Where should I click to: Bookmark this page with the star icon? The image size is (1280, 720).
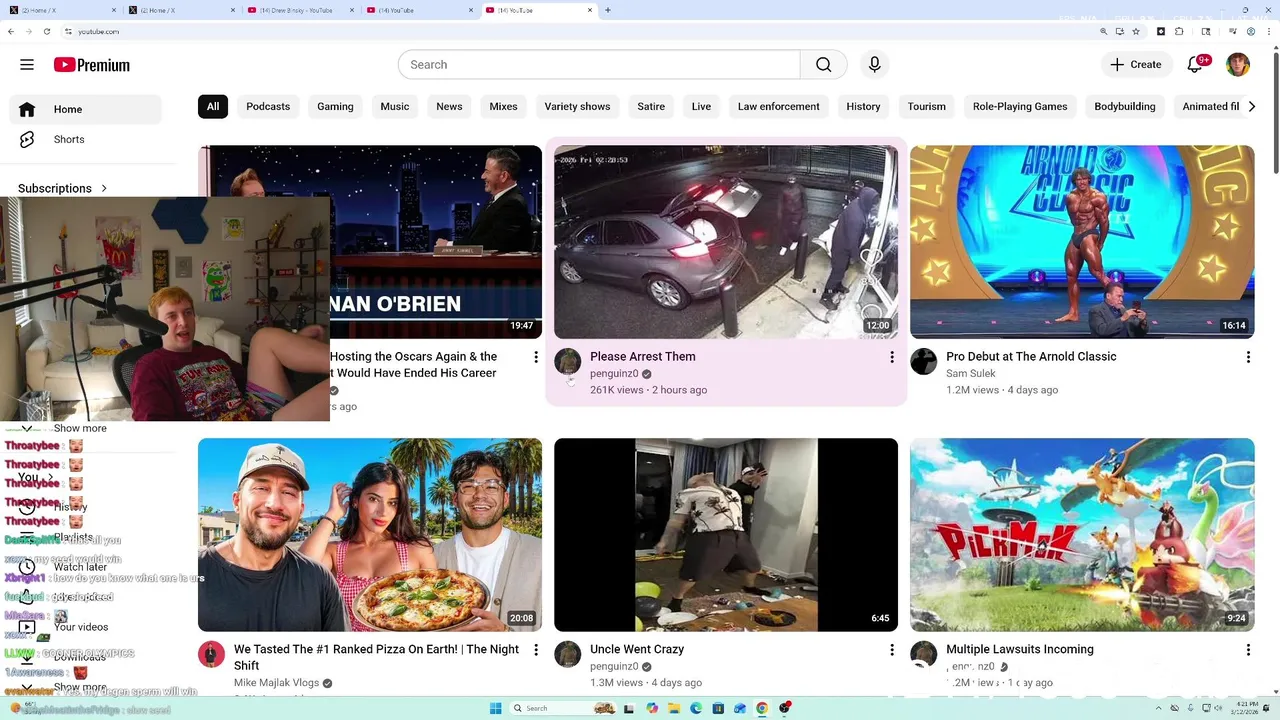(x=1136, y=31)
